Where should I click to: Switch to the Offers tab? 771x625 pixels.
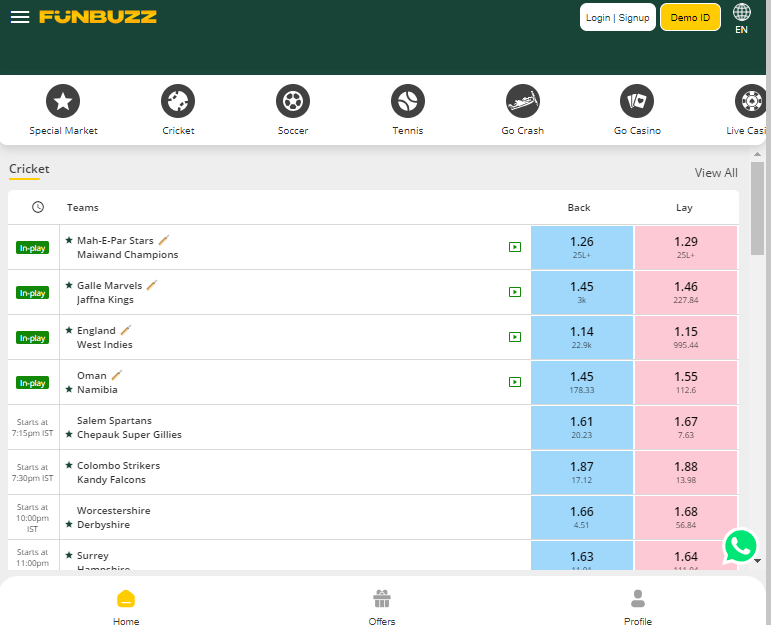point(382,606)
